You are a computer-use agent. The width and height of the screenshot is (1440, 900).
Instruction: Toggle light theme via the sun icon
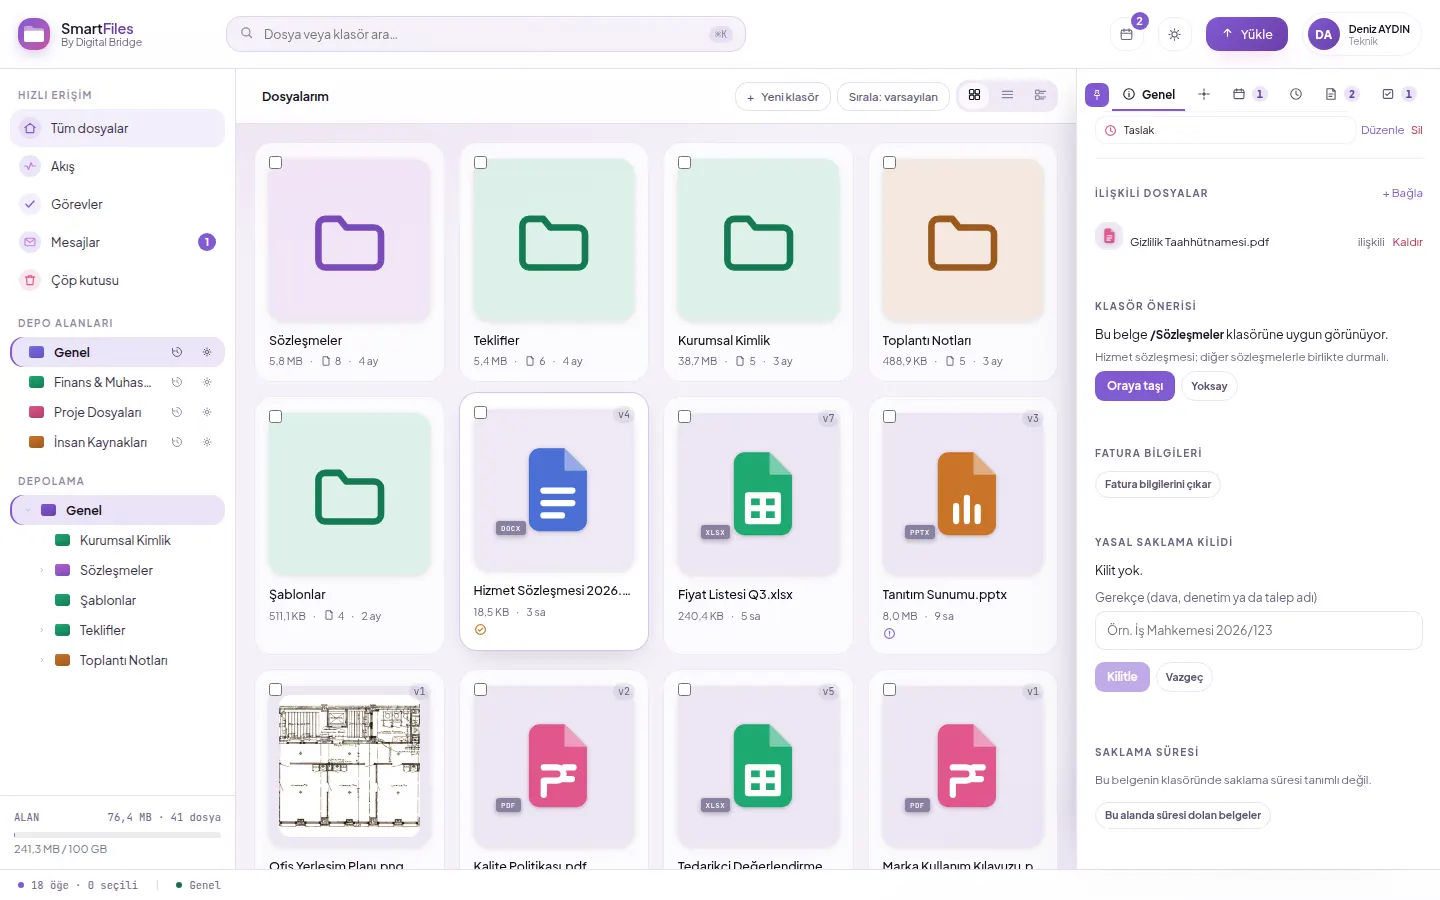(1174, 34)
